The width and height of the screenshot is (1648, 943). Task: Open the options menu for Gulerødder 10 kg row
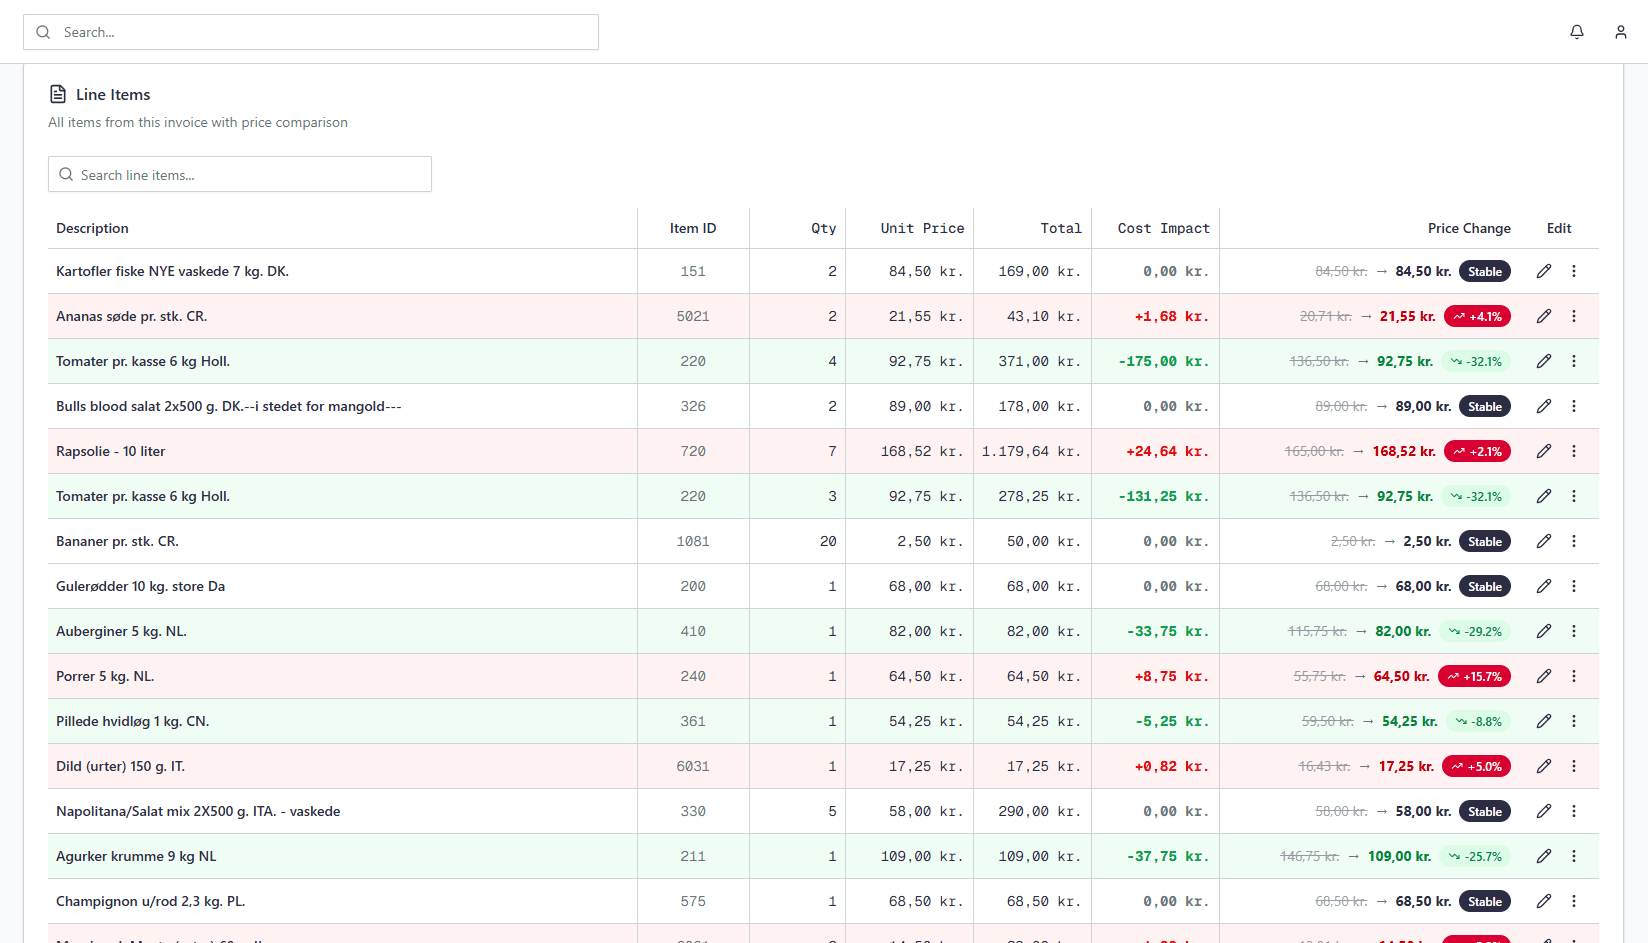(x=1574, y=586)
